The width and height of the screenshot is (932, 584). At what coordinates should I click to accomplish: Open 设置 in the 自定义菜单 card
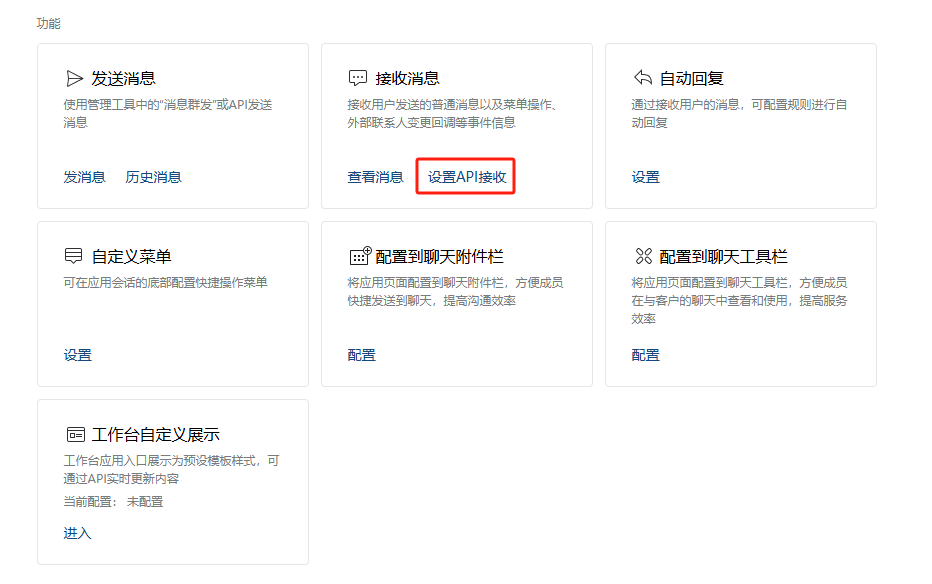pyautogui.click(x=77, y=355)
